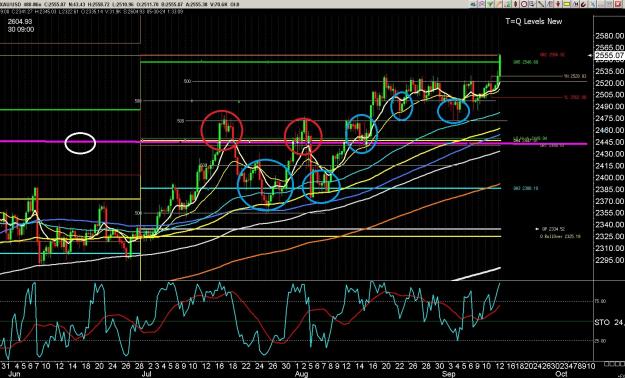
Task: Click the 'STO 24' indicator label
Action: [x=609, y=322]
